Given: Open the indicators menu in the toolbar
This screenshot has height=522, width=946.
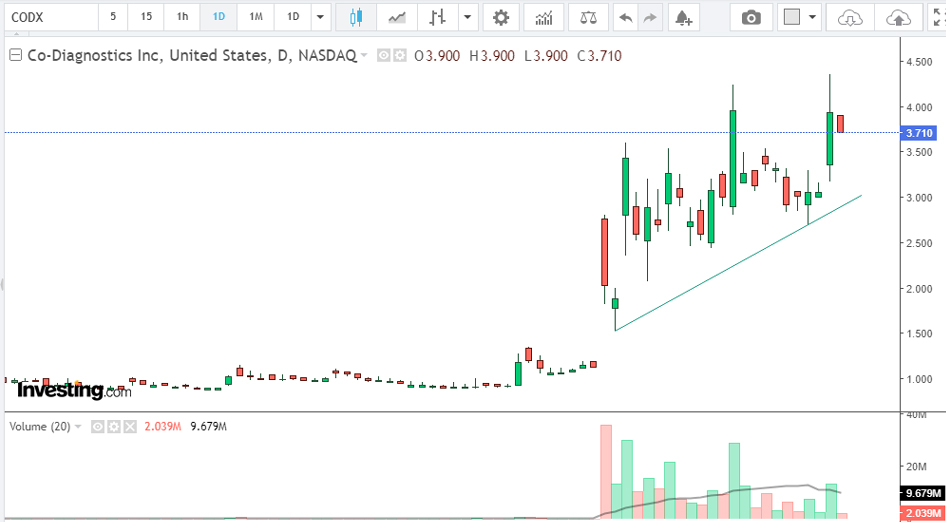Looking at the screenshot, I should point(544,18).
